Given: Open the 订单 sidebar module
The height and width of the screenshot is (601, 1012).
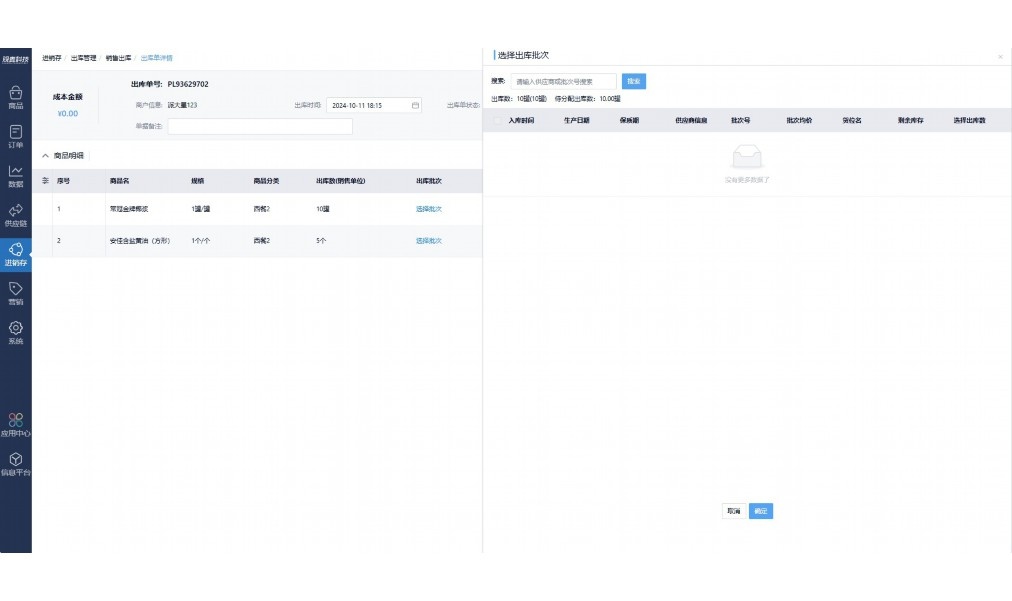Looking at the screenshot, I should pos(15,136).
